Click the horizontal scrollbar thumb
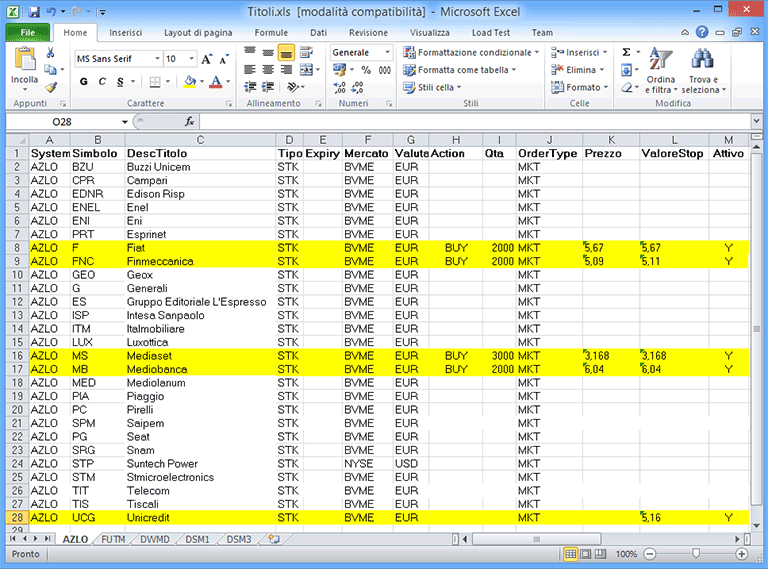Image resolution: width=768 pixels, height=569 pixels. [x=536, y=539]
